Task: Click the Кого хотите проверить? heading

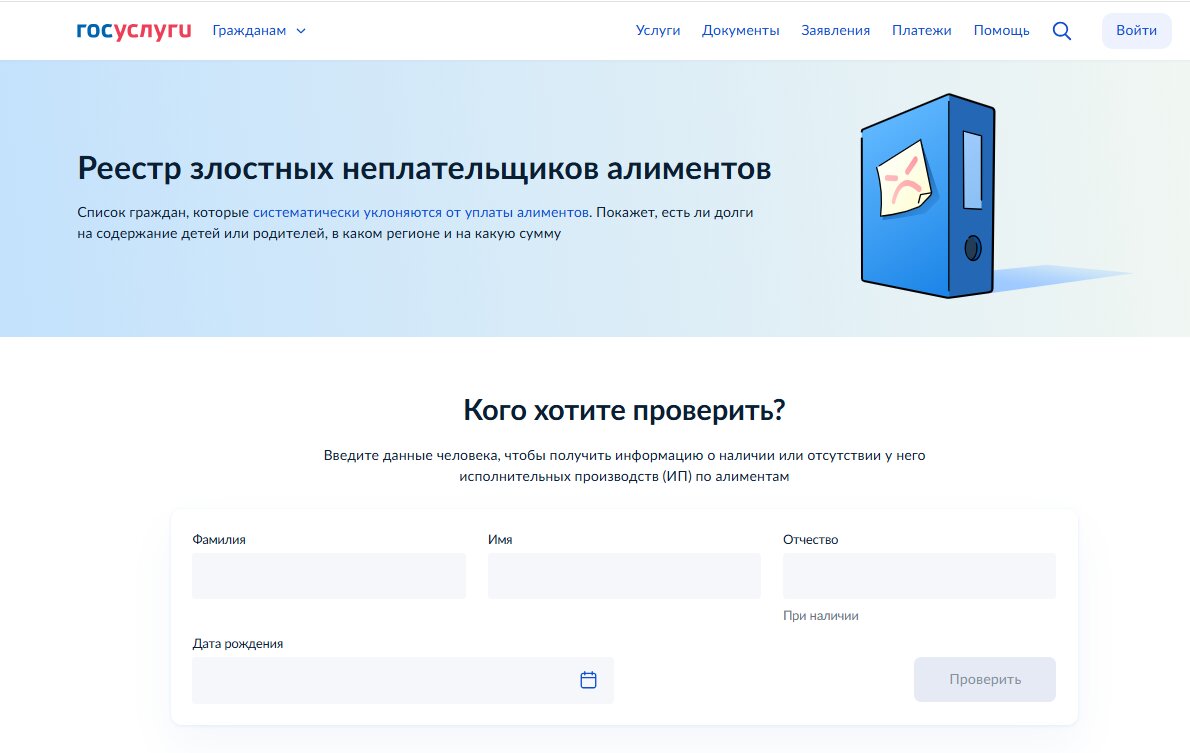Action: pos(624,410)
